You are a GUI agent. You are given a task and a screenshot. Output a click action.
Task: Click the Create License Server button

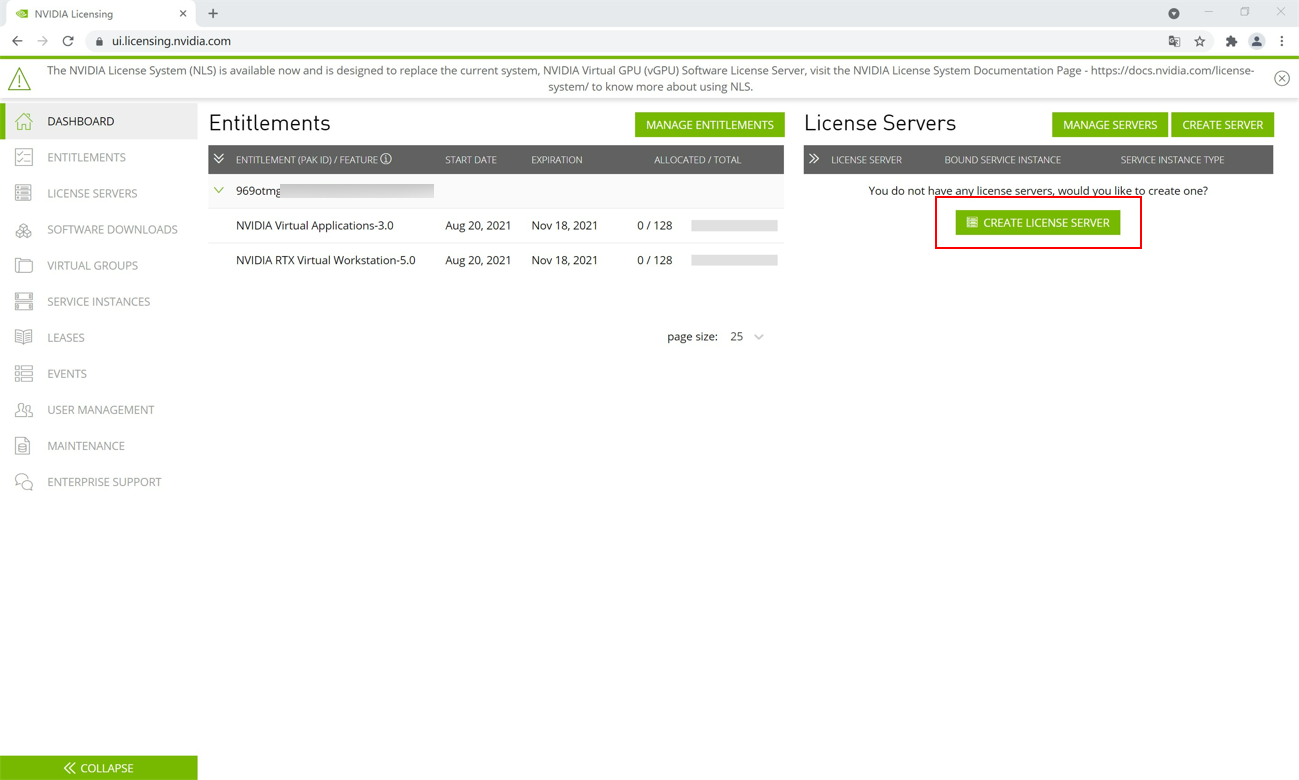tap(1037, 222)
